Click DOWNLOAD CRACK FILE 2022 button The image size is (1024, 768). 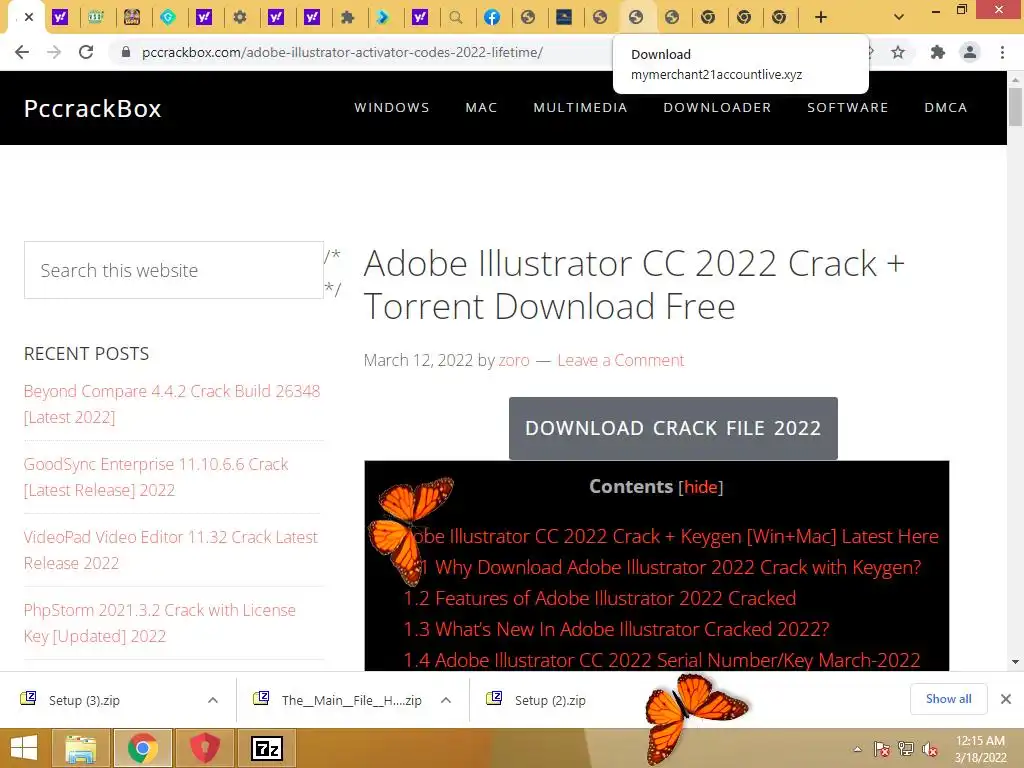(x=673, y=428)
